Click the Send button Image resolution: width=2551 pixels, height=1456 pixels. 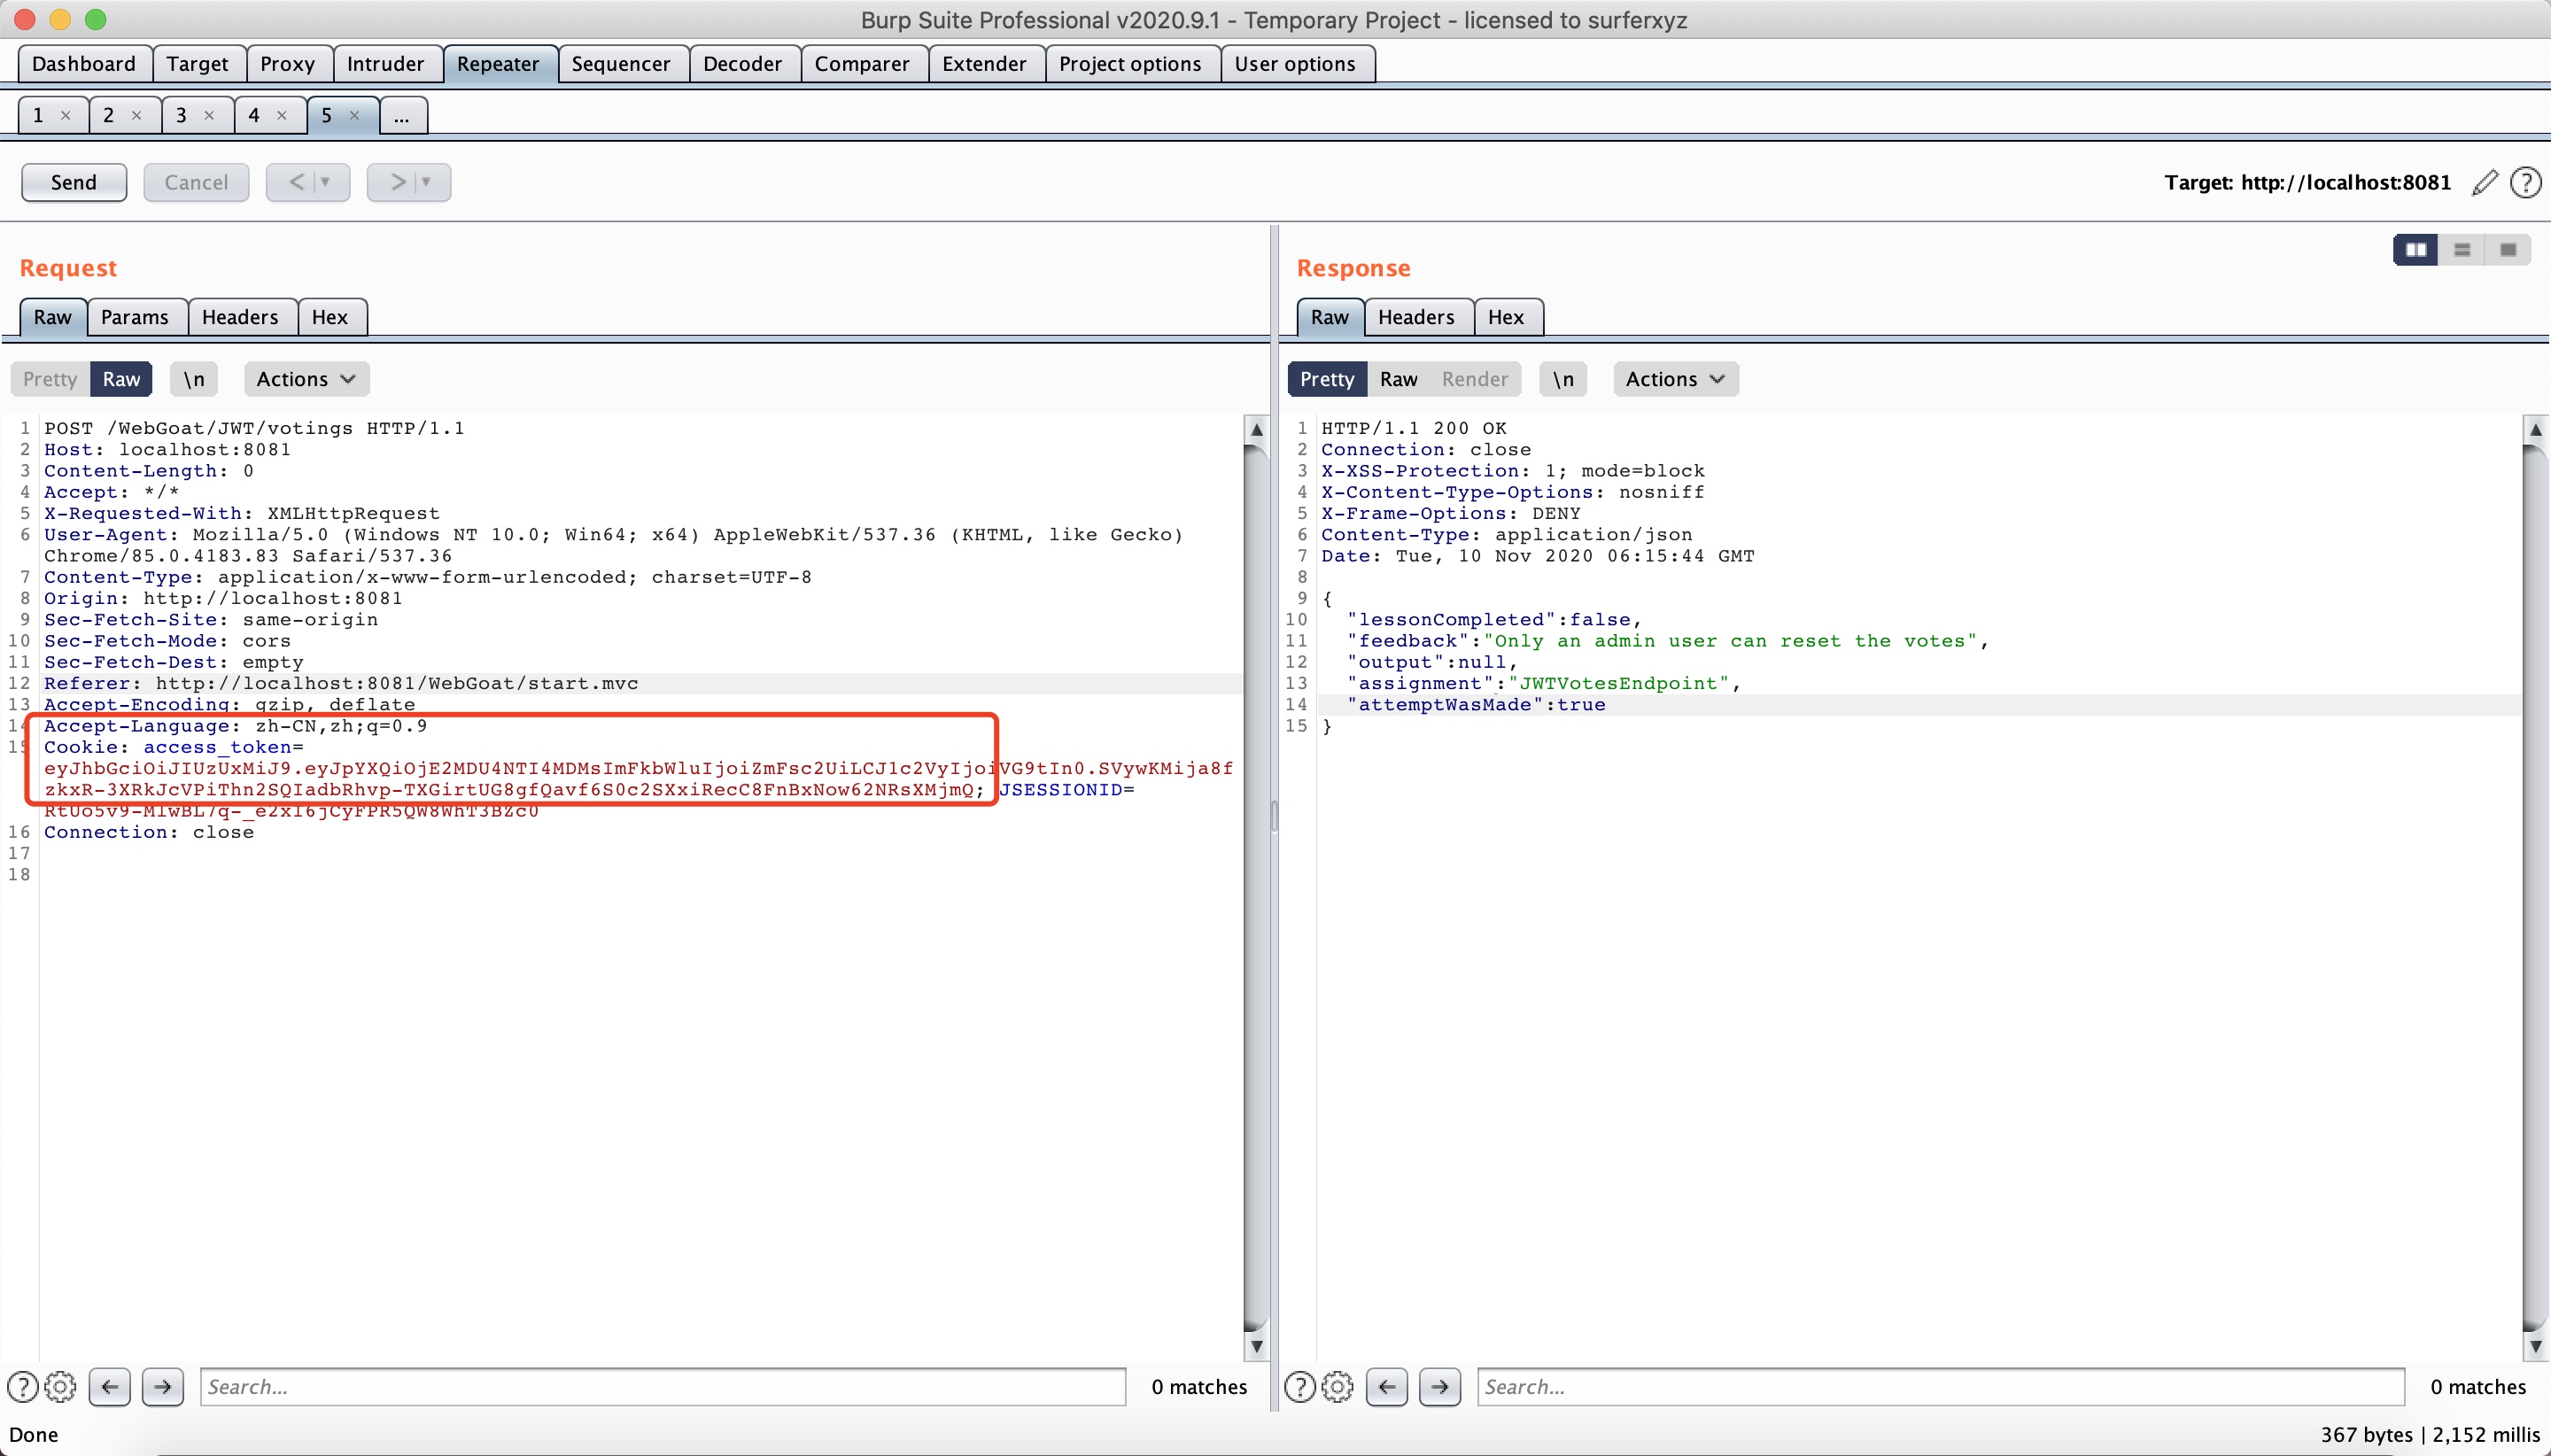point(74,182)
